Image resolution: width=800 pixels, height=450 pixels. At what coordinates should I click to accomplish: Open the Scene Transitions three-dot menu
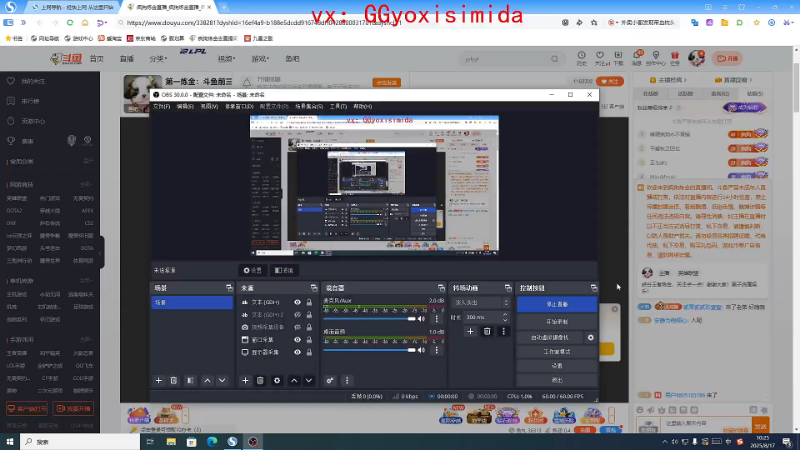point(504,332)
